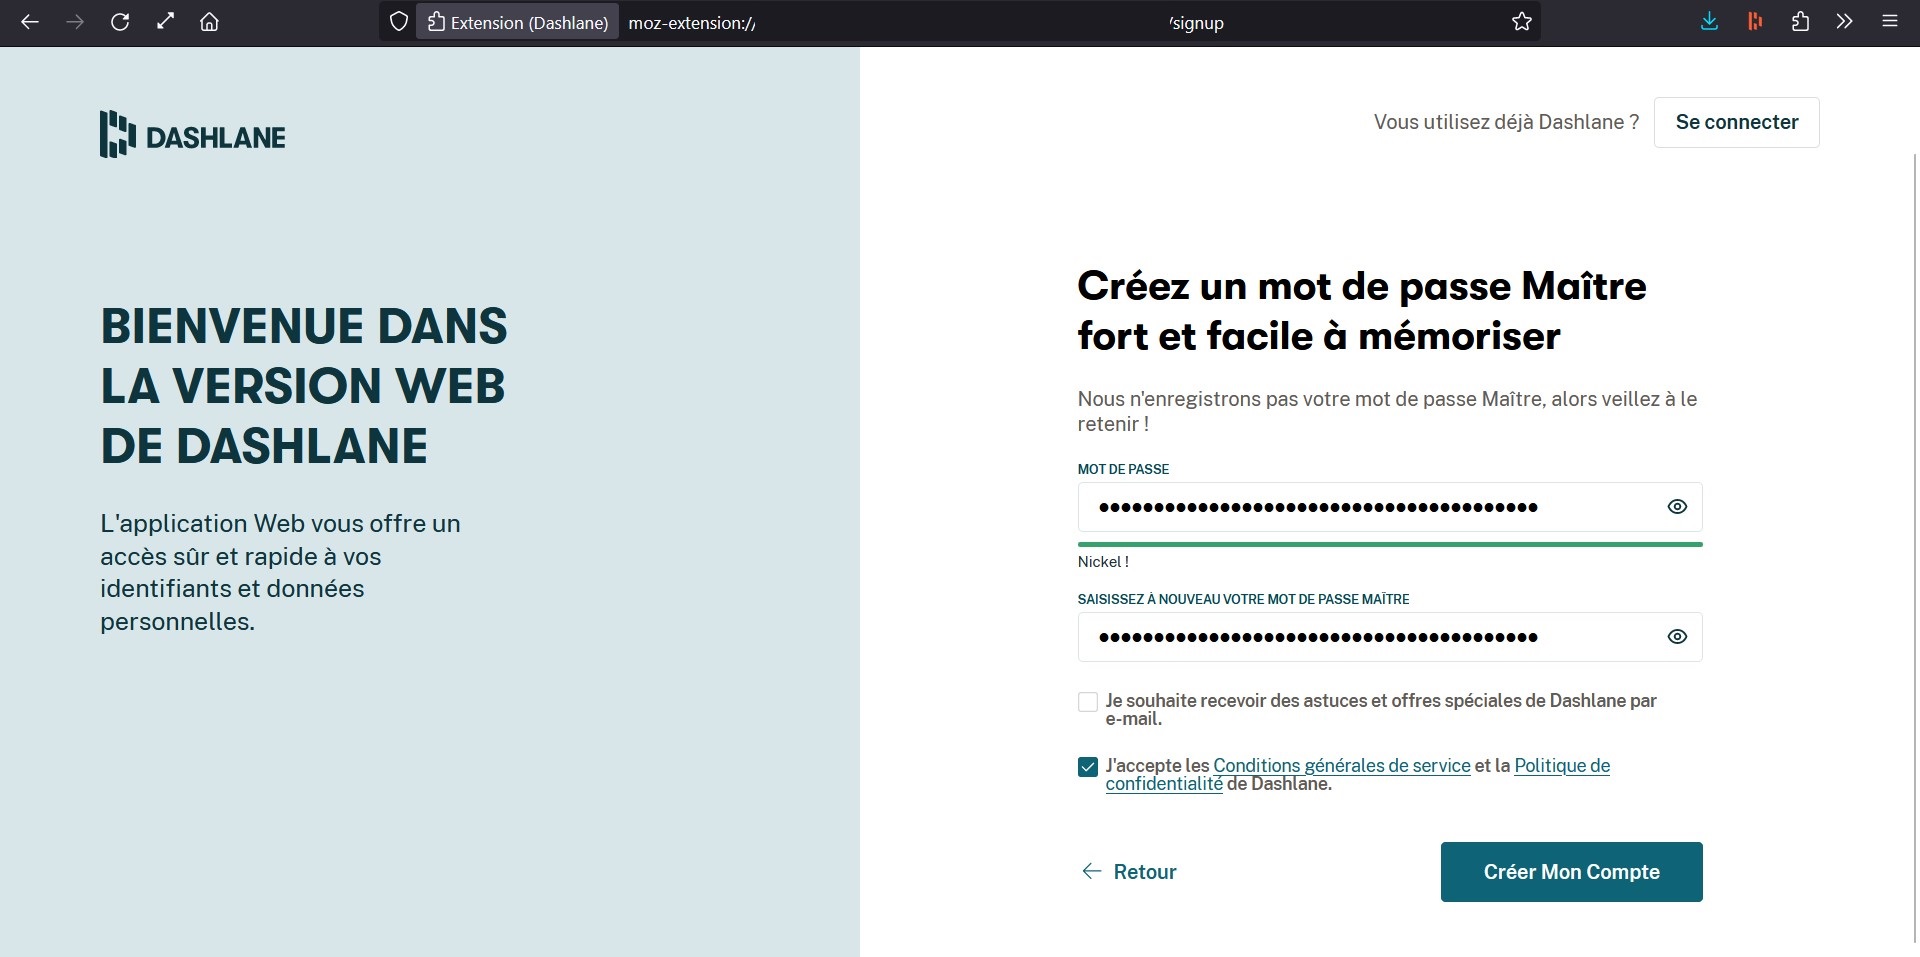The height and width of the screenshot is (957, 1920).
Task: Open Conditions générales de service link
Action: point(1341,766)
